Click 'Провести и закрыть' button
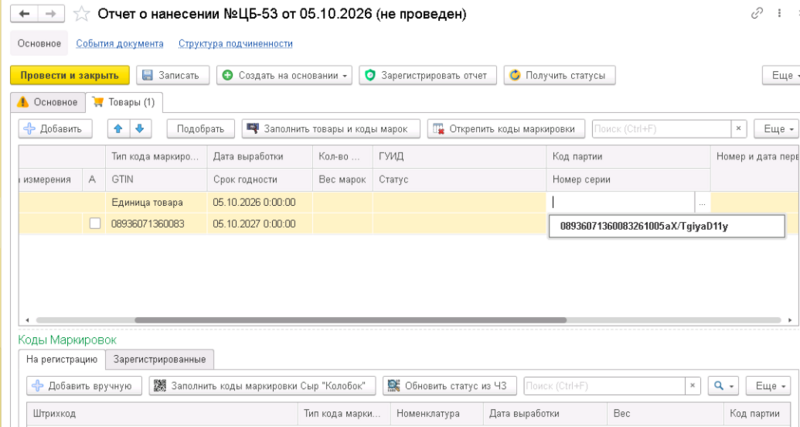 click(x=70, y=76)
